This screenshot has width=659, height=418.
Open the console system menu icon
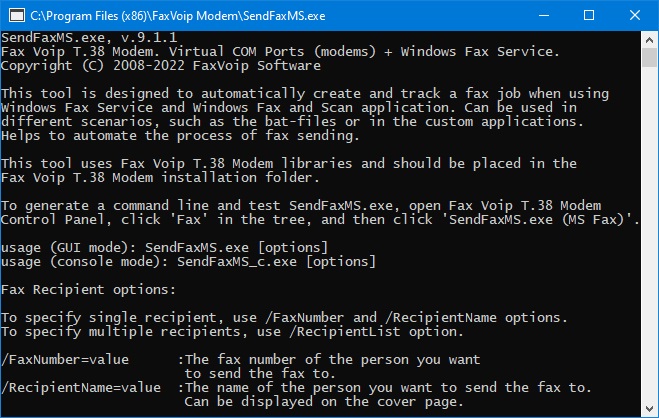click(x=17, y=16)
